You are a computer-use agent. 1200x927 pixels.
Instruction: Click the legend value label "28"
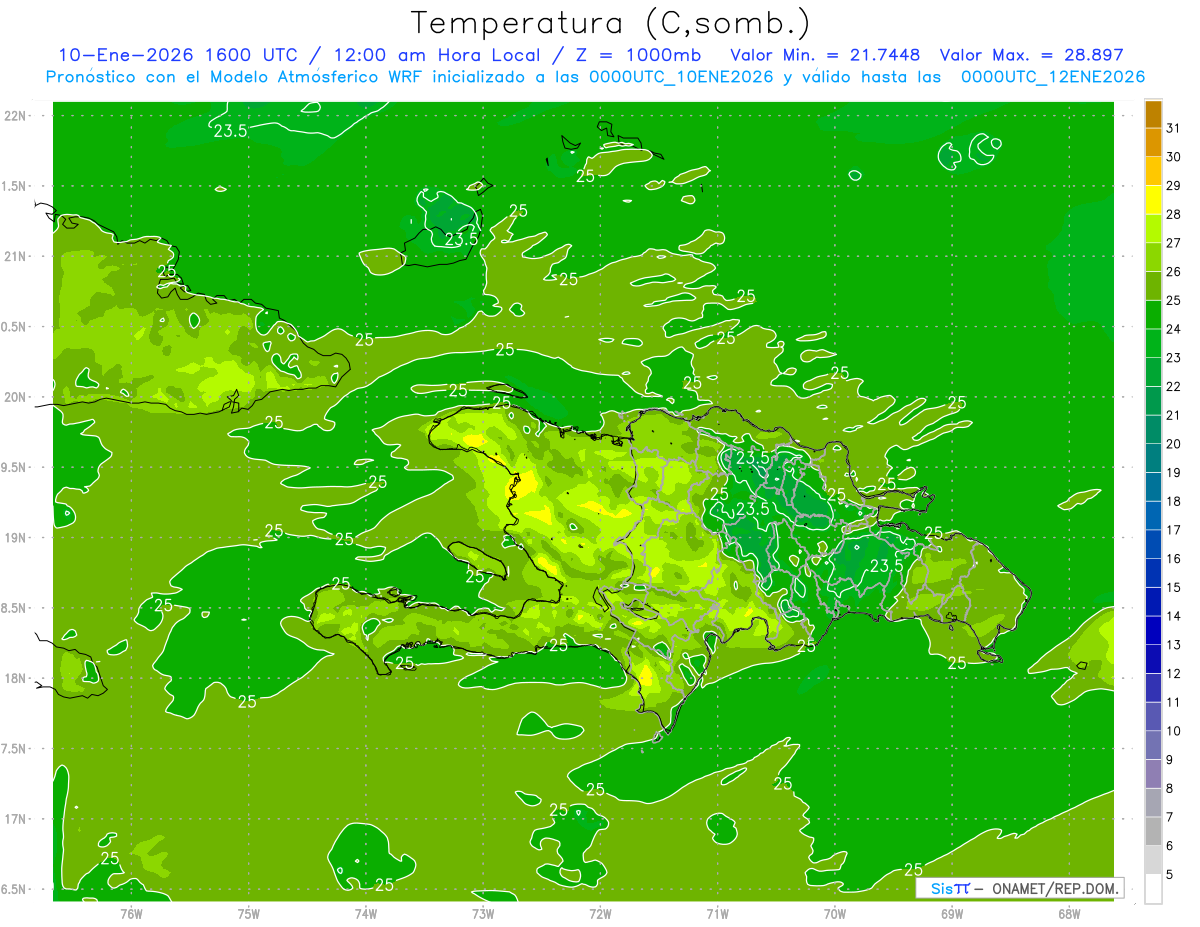pyautogui.click(x=1174, y=214)
